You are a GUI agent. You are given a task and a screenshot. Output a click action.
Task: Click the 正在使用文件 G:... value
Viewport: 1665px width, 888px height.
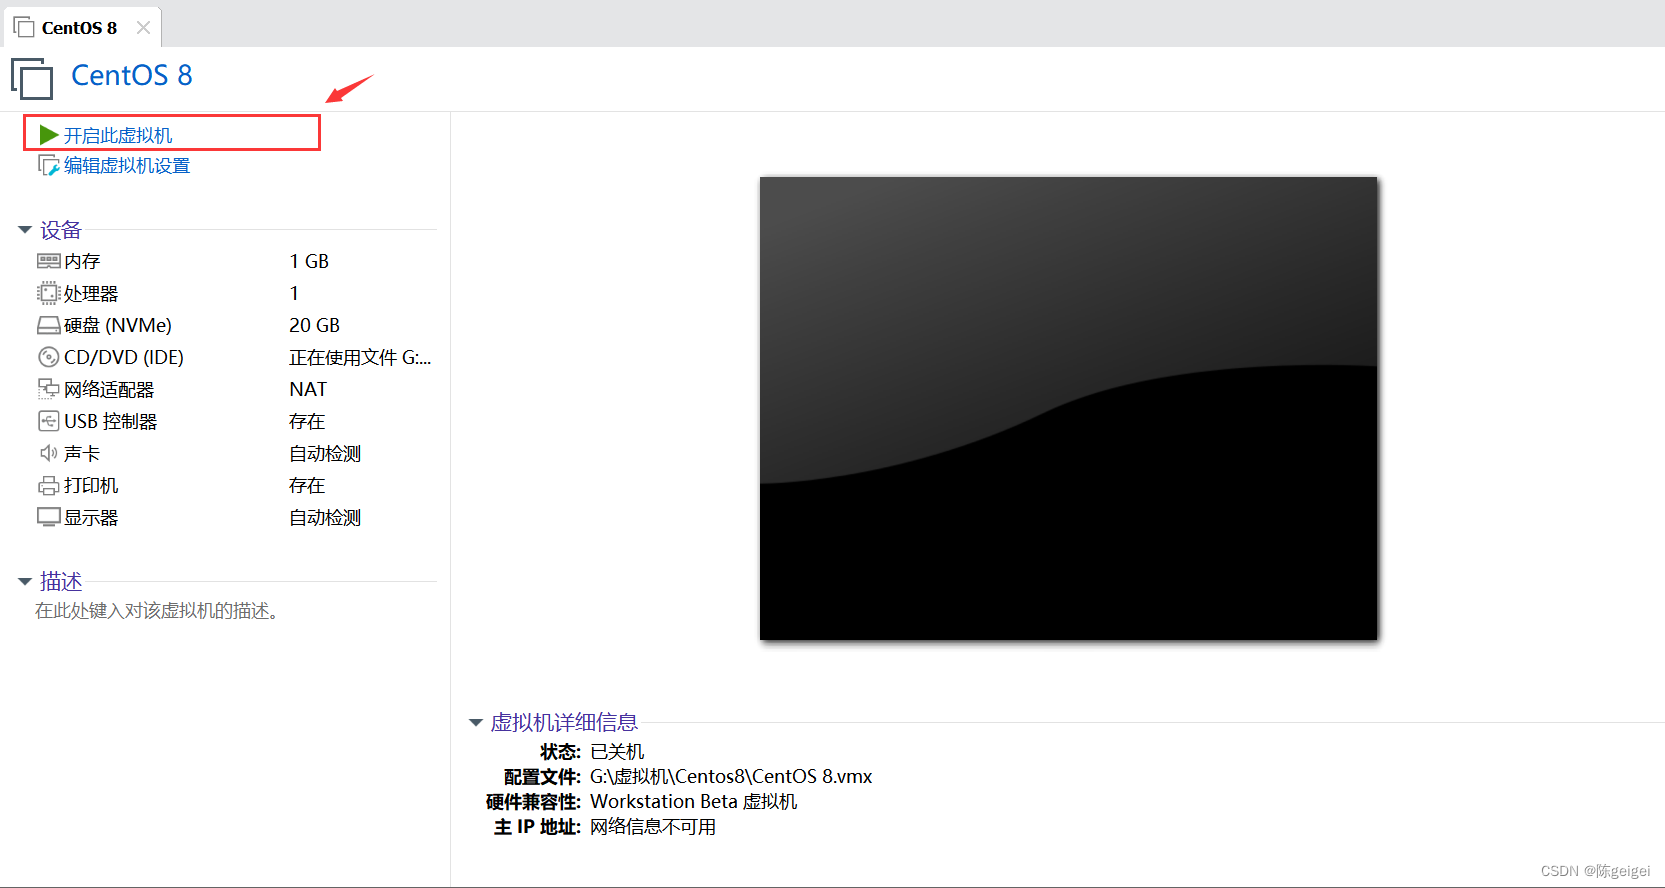[360, 357]
